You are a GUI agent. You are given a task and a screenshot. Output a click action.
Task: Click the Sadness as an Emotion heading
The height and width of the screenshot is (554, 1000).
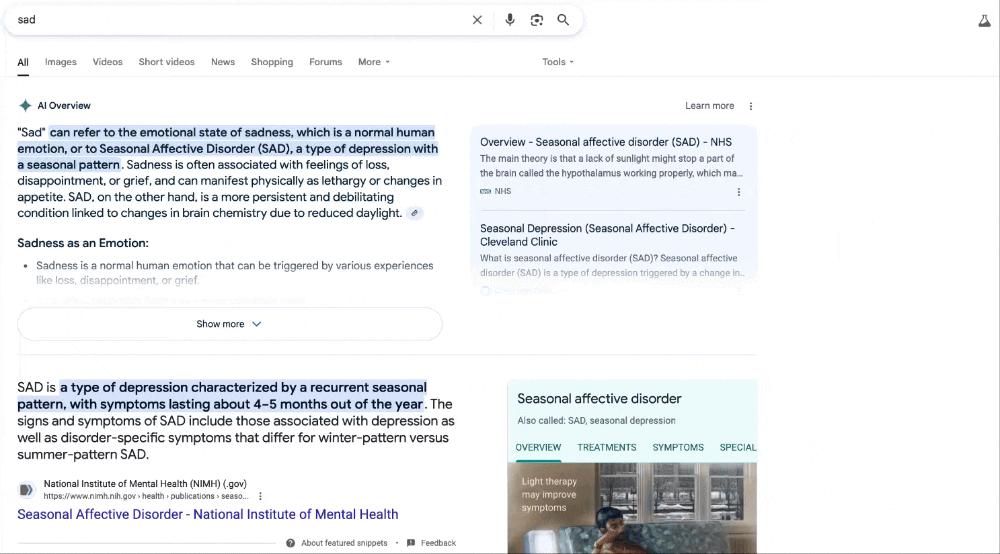pyautogui.click(x=83, y=243)
